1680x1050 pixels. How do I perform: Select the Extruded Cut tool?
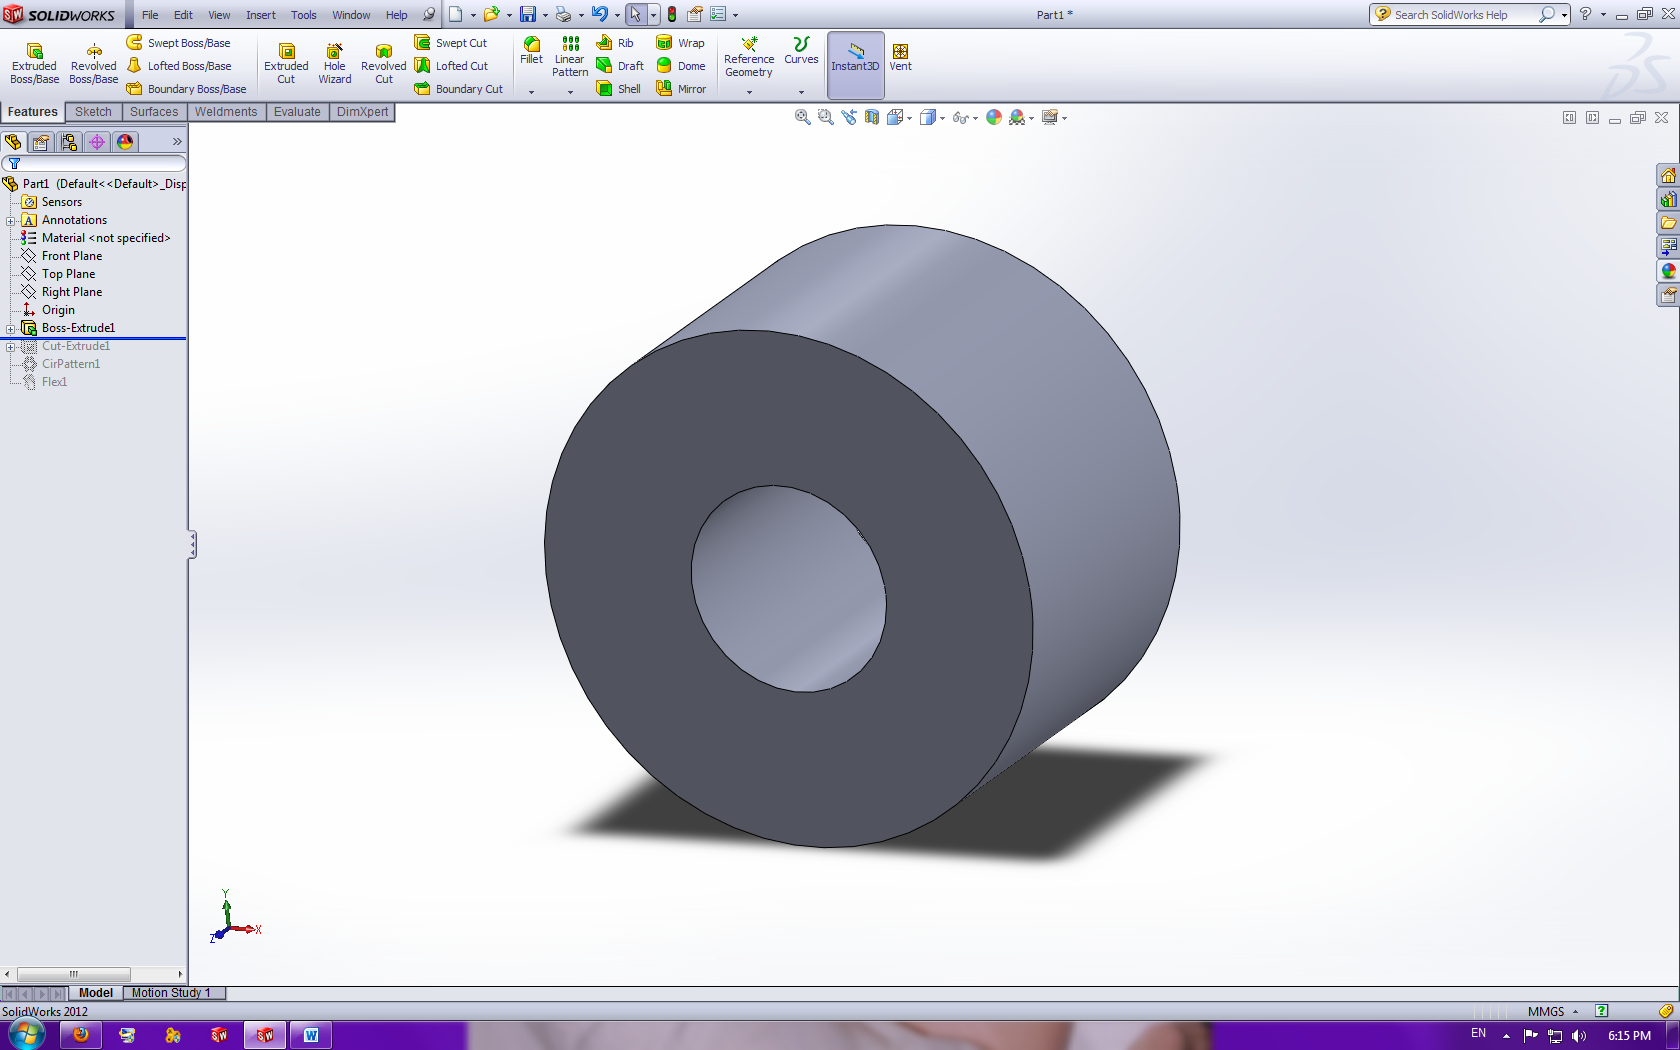[286, 64]
